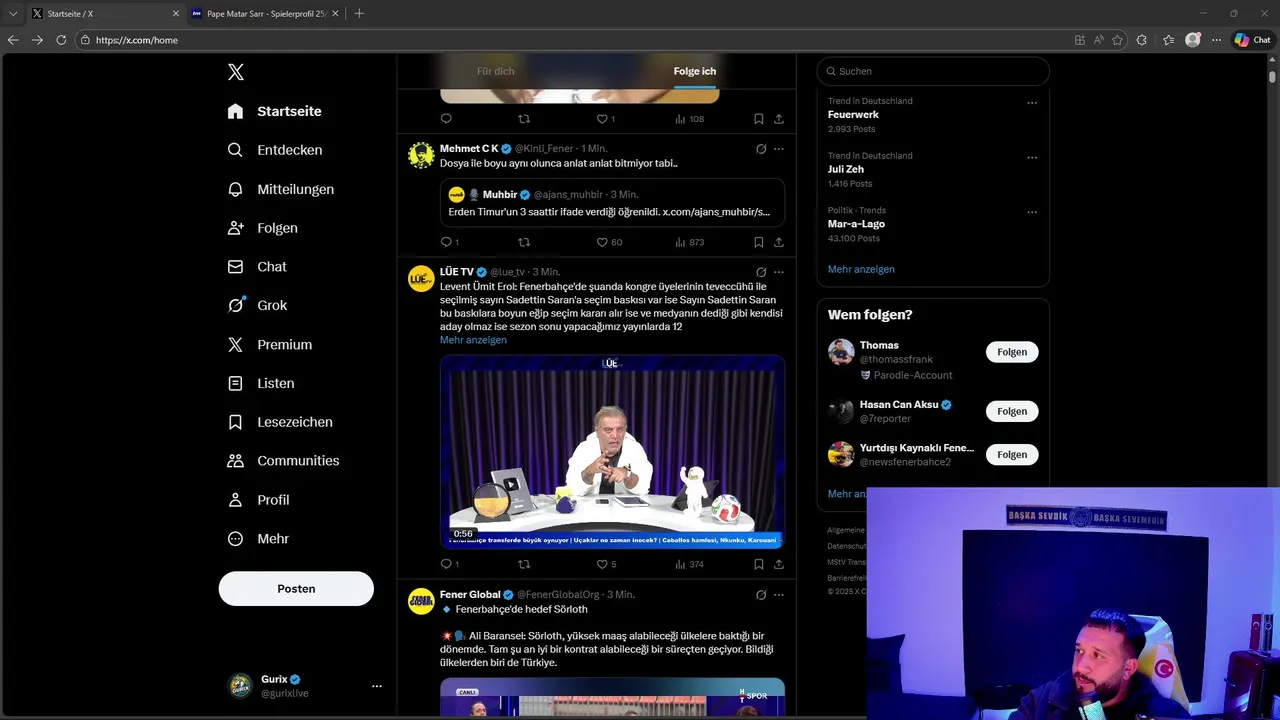Open Grok action on LÜE TV post

pos(761,272)
